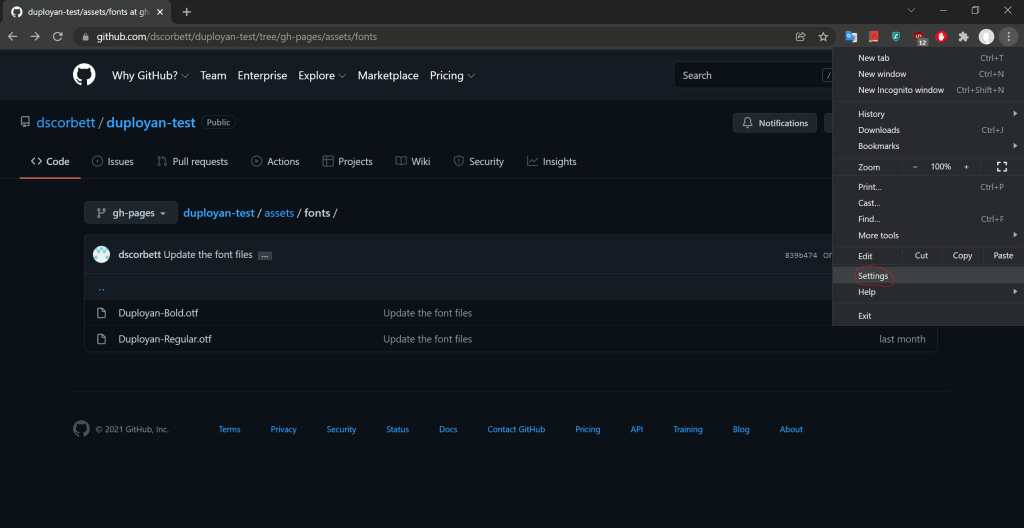This screenshot has height=528, width=1024.
Task: Expand the gh-pages branch dropdown
Action: point(131,213)
